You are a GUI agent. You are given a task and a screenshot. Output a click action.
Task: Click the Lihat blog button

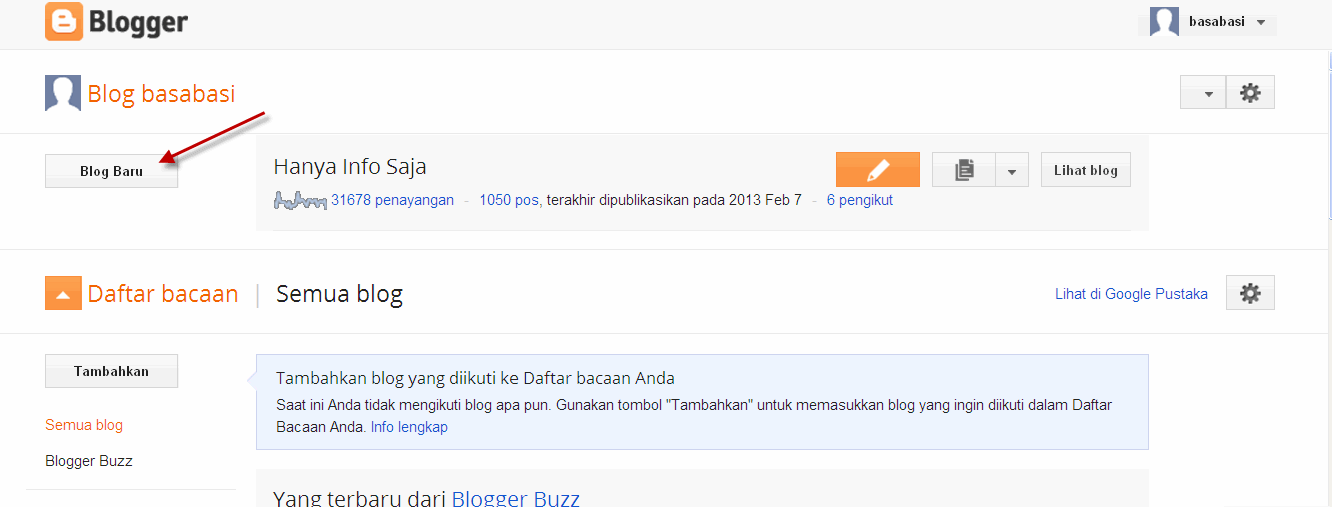(x=1086, y=170)
